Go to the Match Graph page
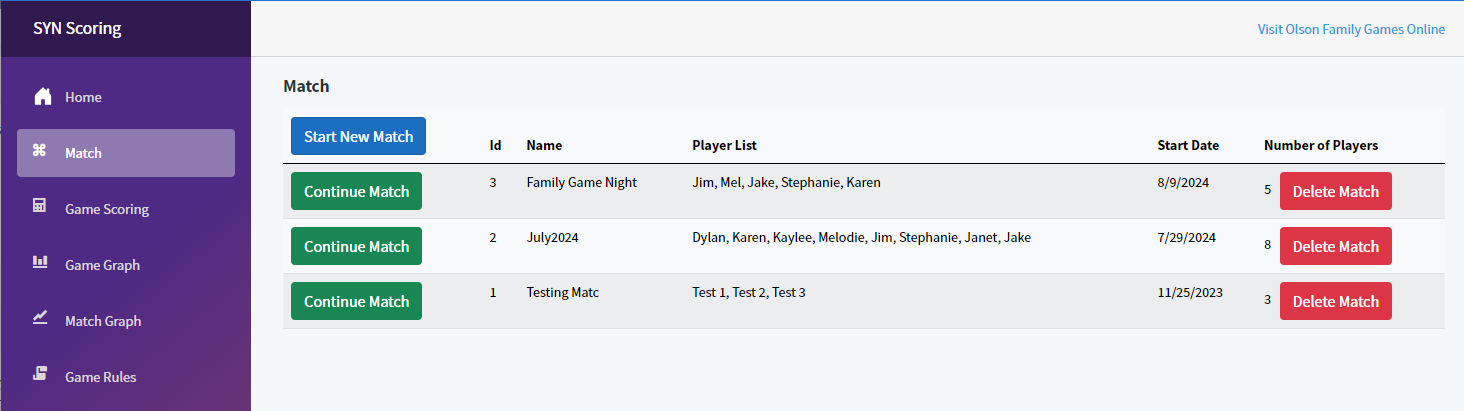 point(103,321)
